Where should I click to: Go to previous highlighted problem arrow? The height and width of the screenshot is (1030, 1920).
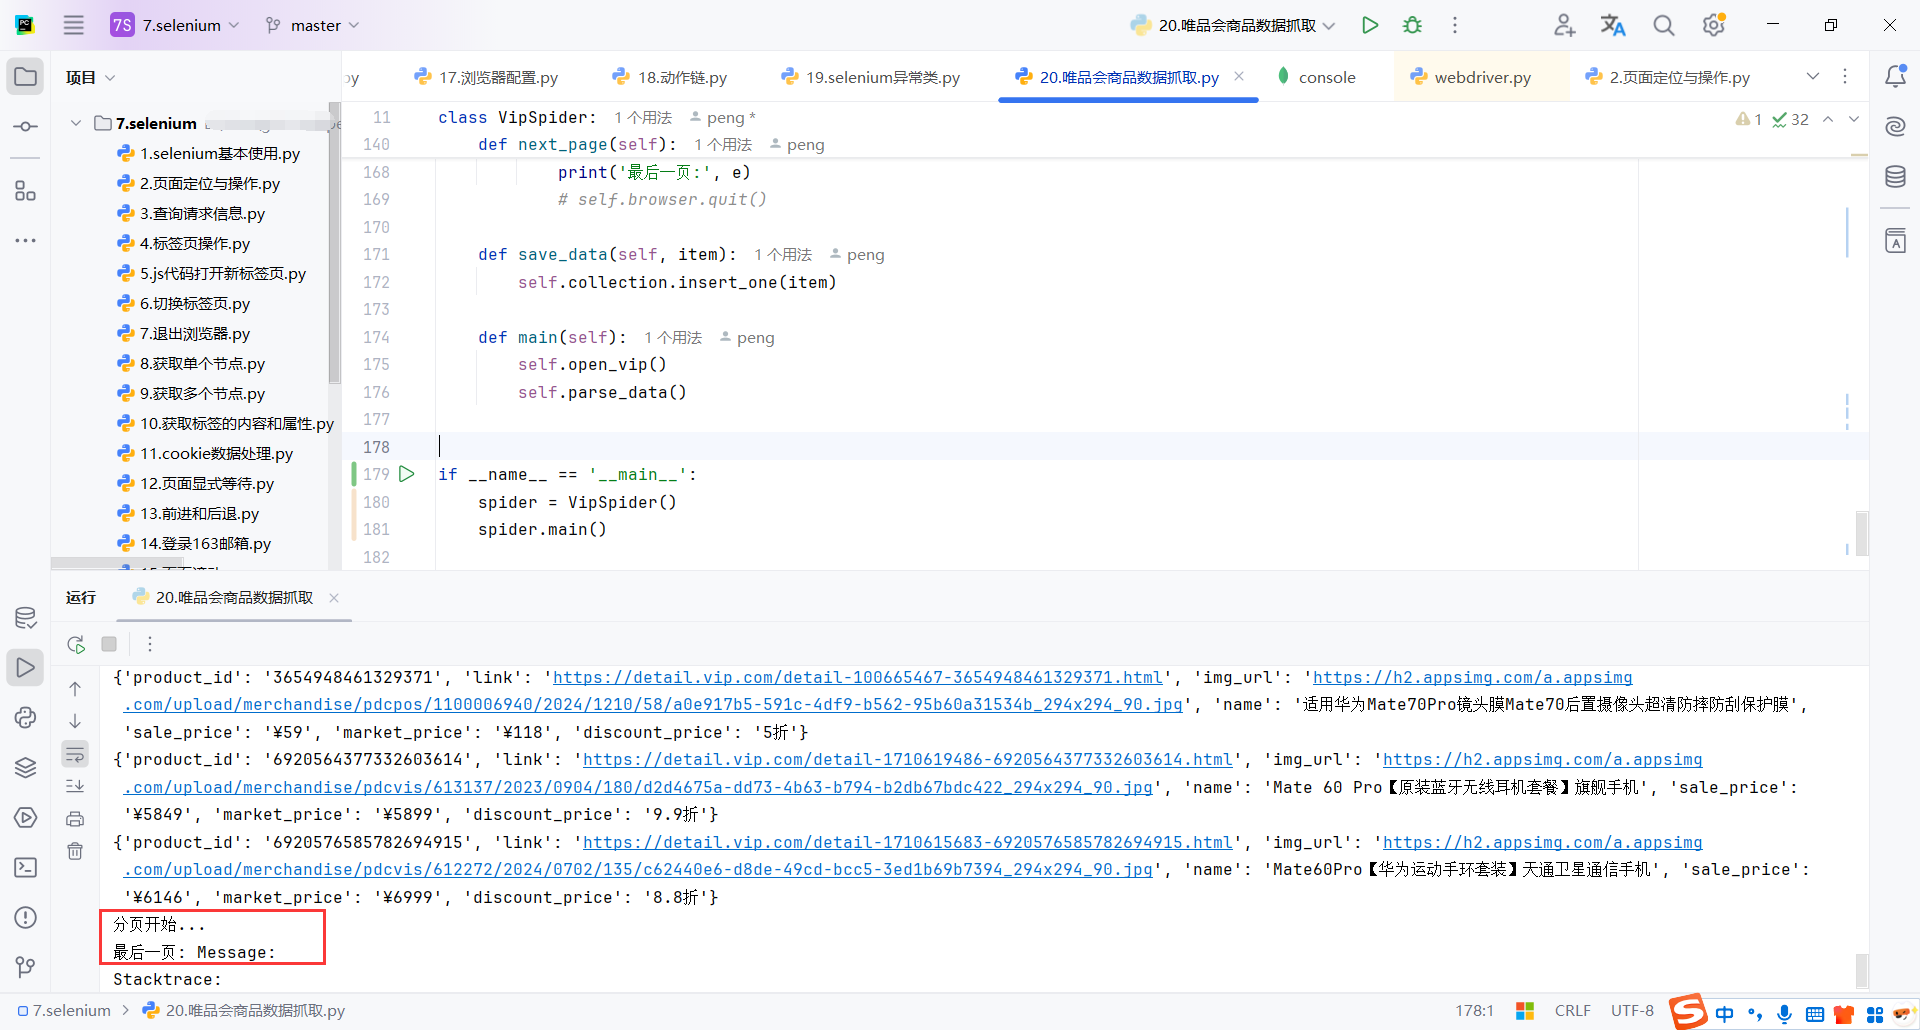pos(1828,119)
